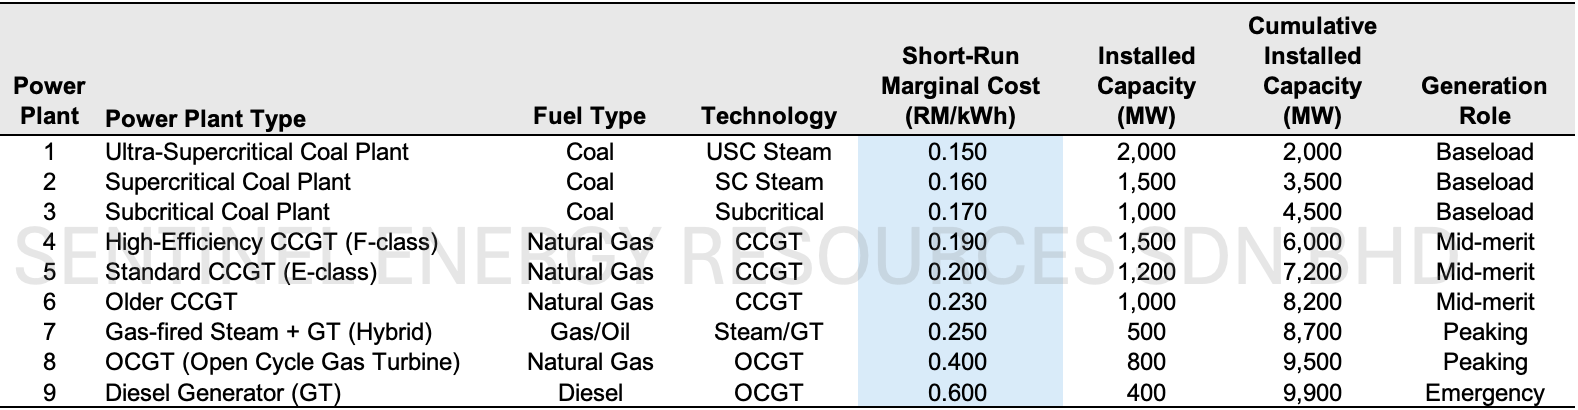Select the Diesel Generator (GT) row label
Viewport: 1578px width, 410px height.
223,393
